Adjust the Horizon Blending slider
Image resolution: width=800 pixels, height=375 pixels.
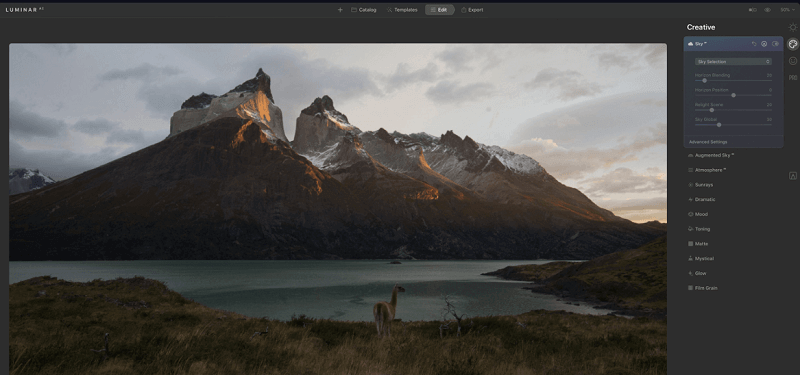(733, 81)
